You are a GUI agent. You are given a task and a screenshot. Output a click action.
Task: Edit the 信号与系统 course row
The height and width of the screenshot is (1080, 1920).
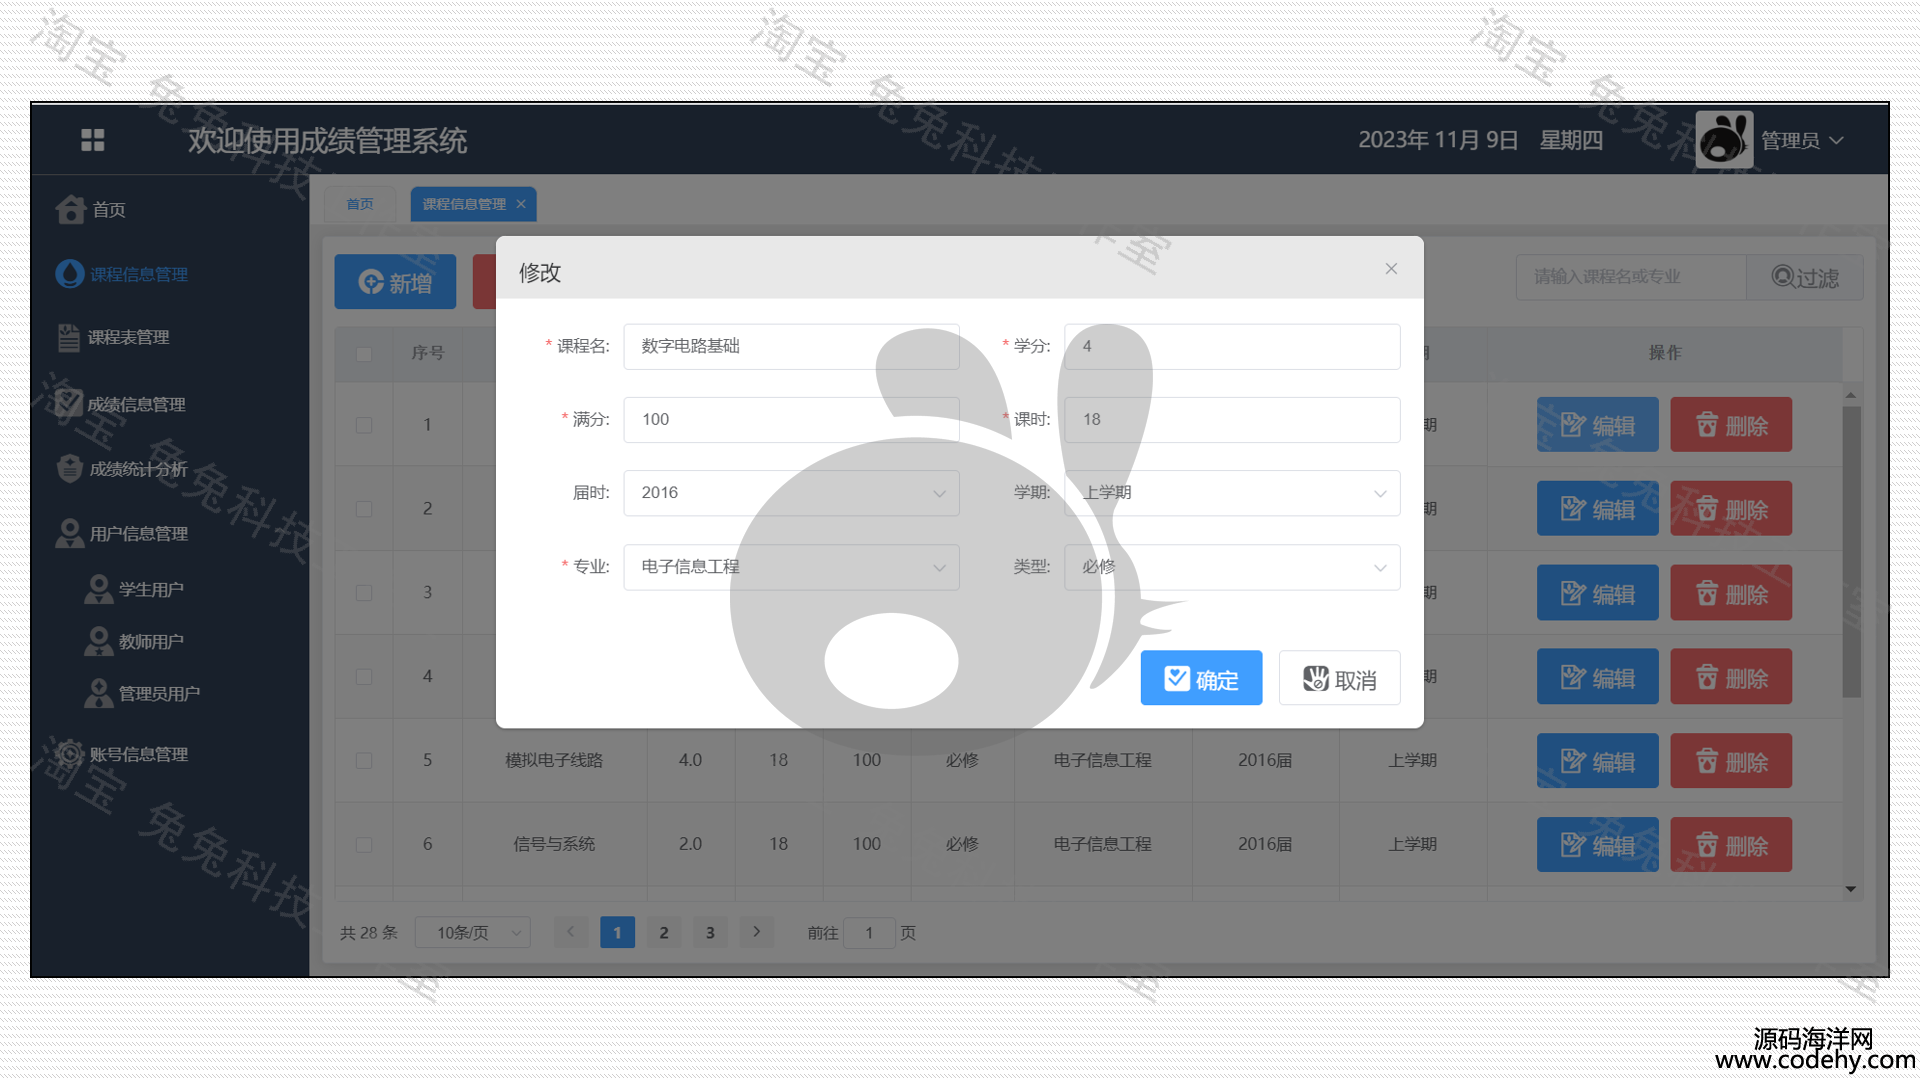pyautogui.click(x=1597, y=845)
